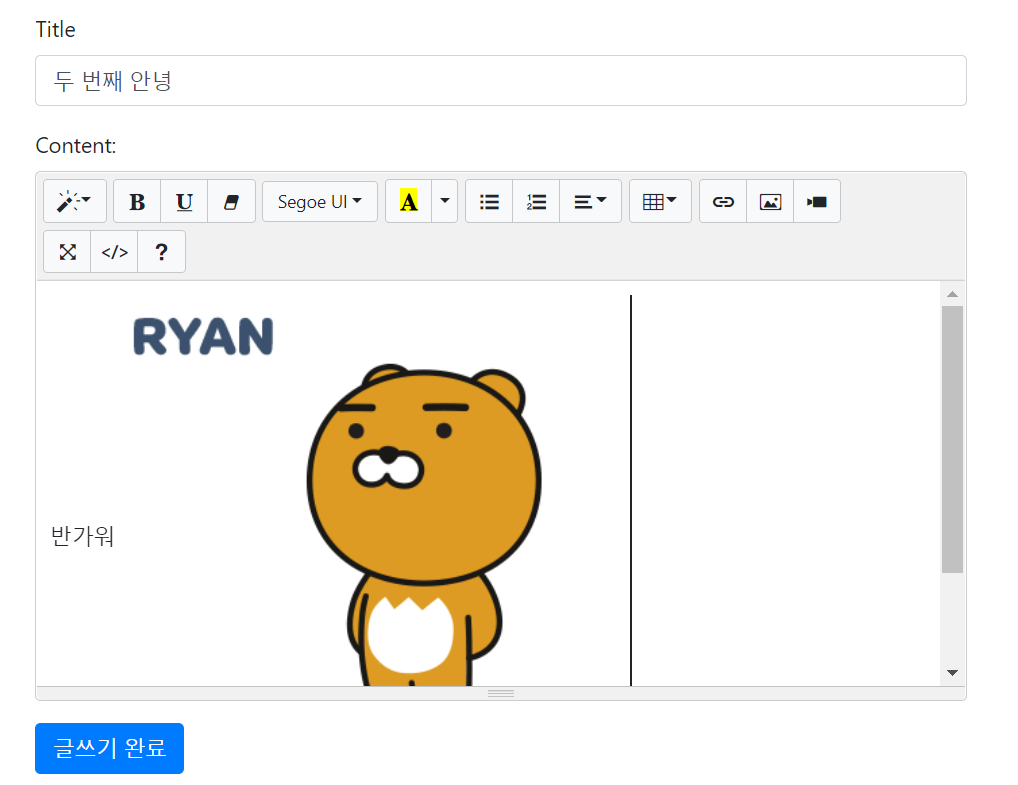Open the editor help dialog

(x=162, y=251)
